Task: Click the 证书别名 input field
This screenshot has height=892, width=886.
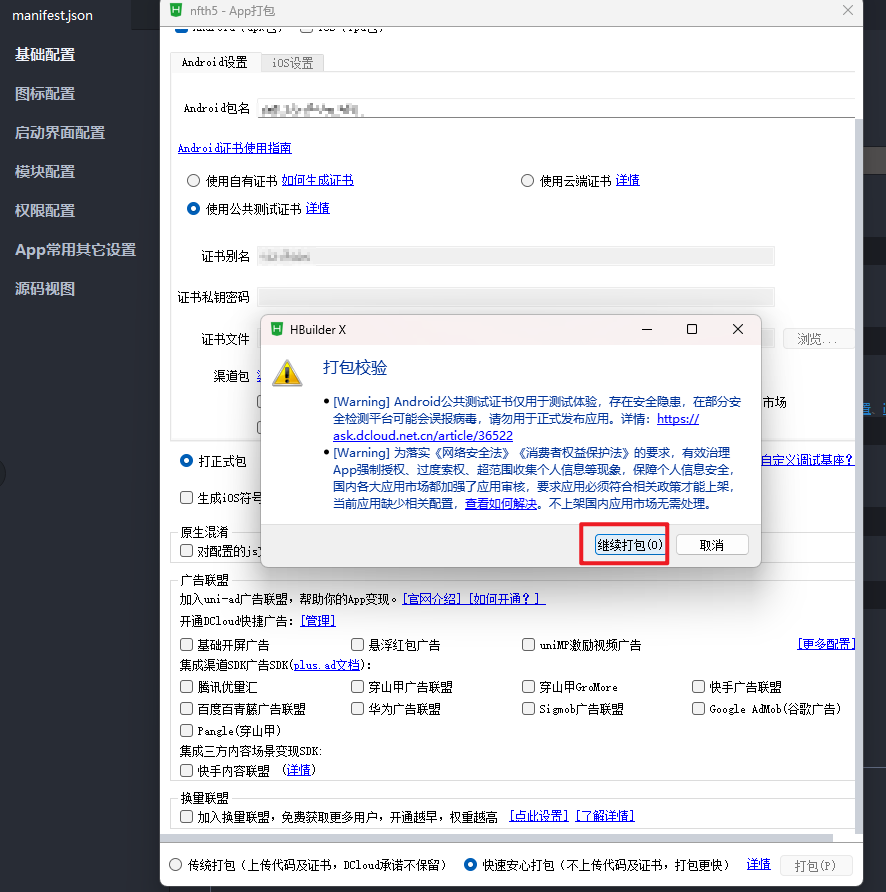Action: pyautogui.click(x=516, y=256)
